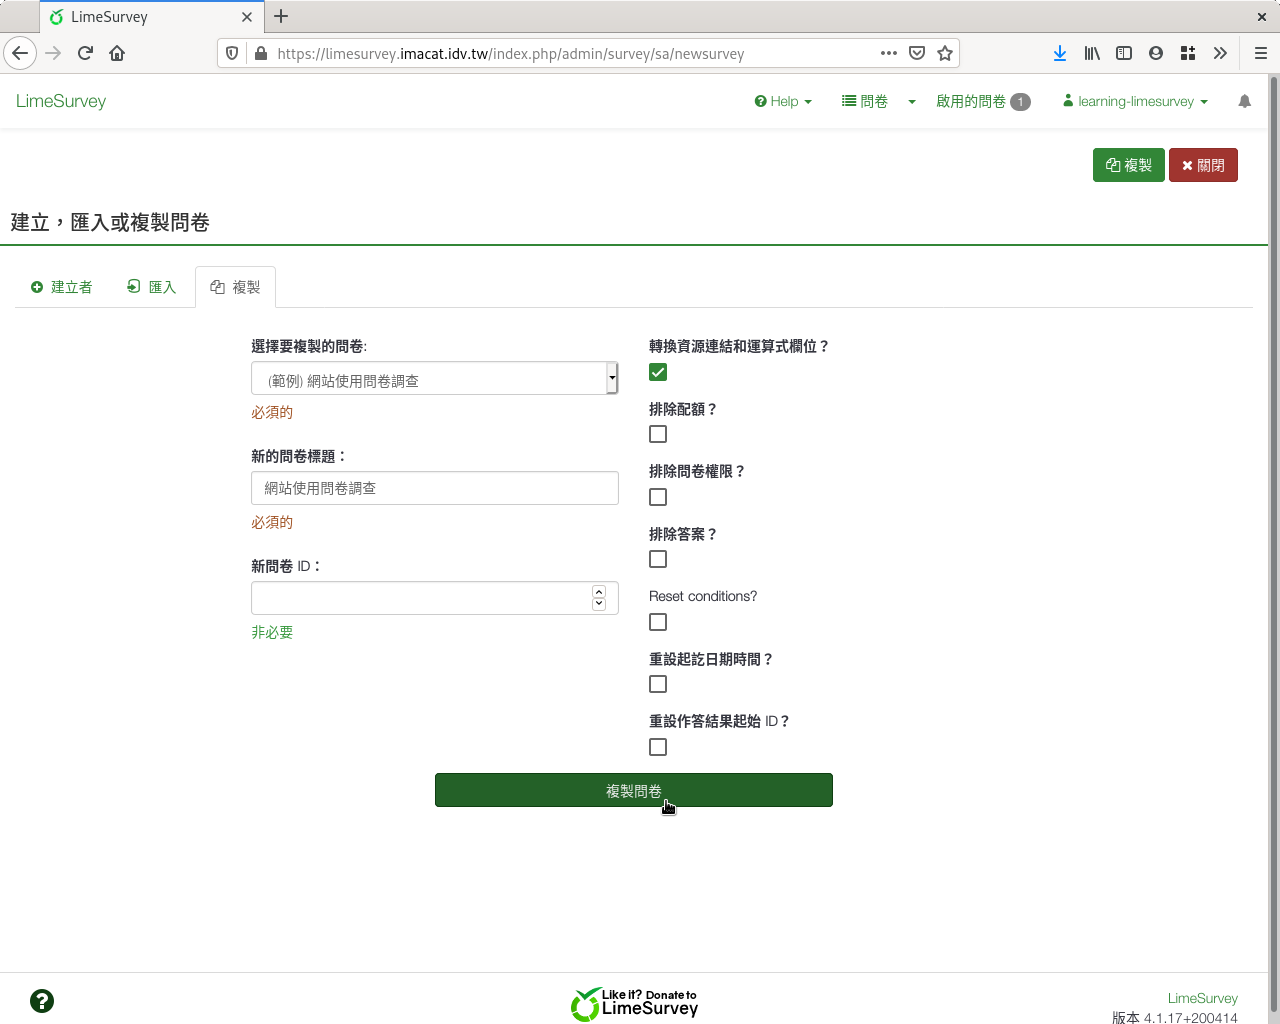Open the learning-limesurvey user menu
This screenshot has width=1280, height=1024.
pos(1135,101)
